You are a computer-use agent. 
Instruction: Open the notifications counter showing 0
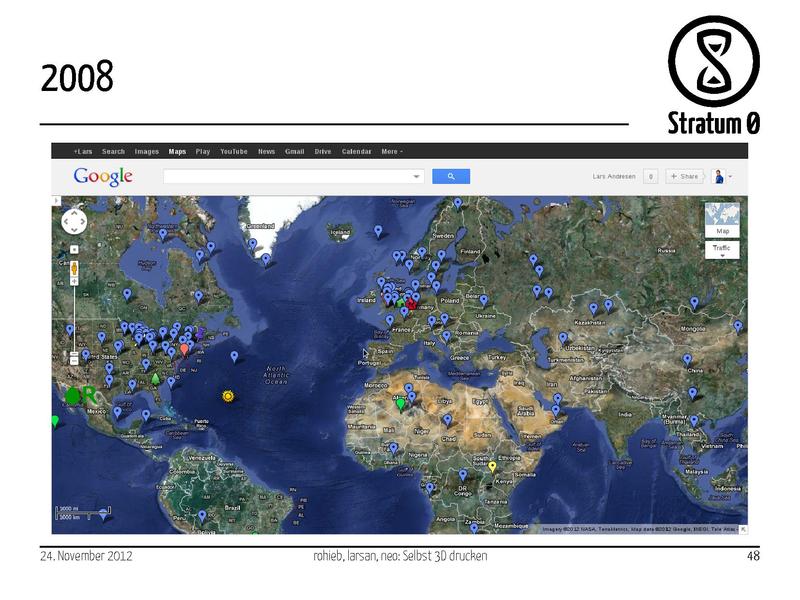650,176
